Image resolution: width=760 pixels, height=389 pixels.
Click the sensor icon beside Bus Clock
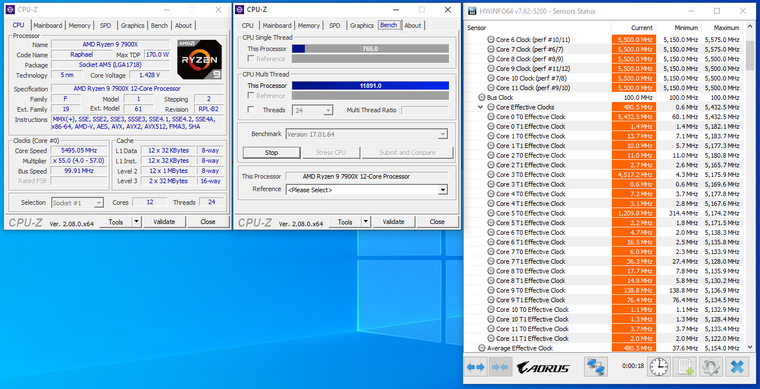(x=482, y=97)
